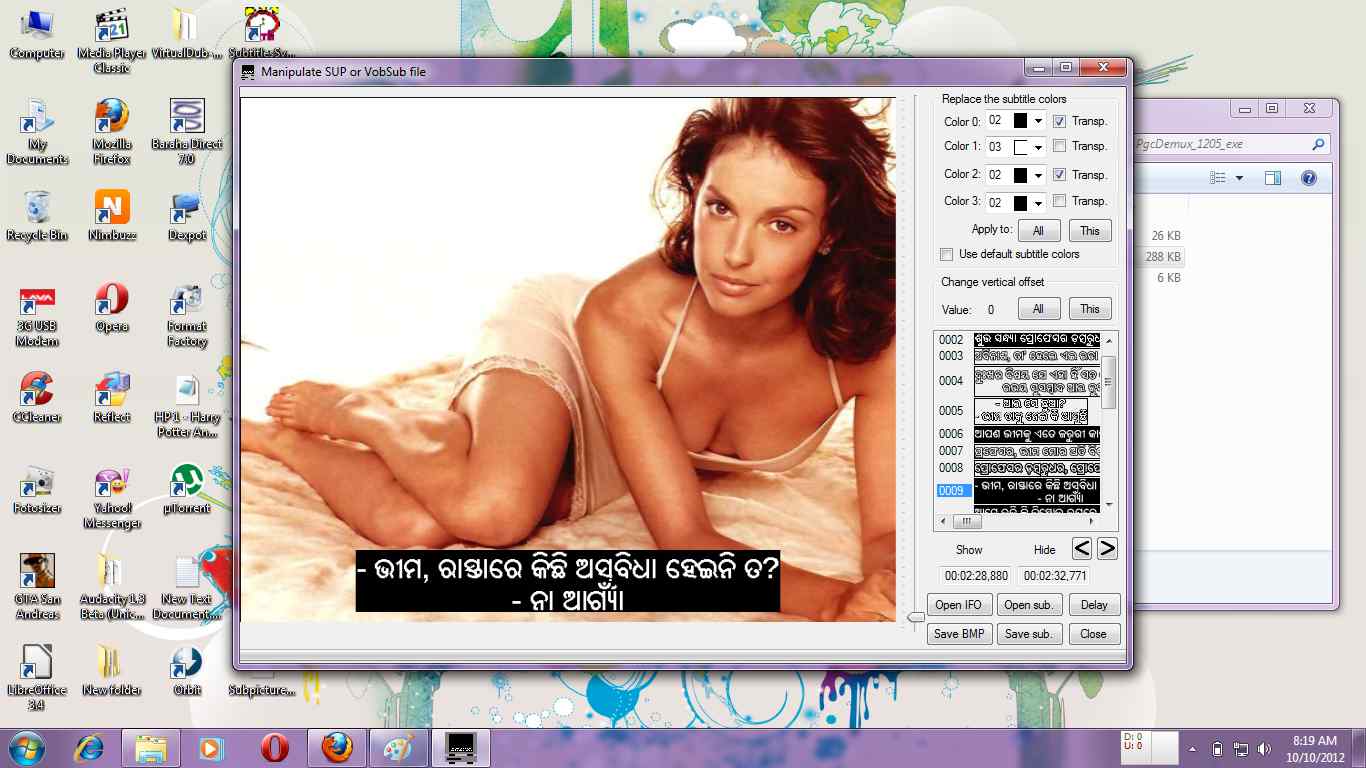Open the Format Factory shortcut
Screen dimensions: 1366x768
tap(187, 315)
